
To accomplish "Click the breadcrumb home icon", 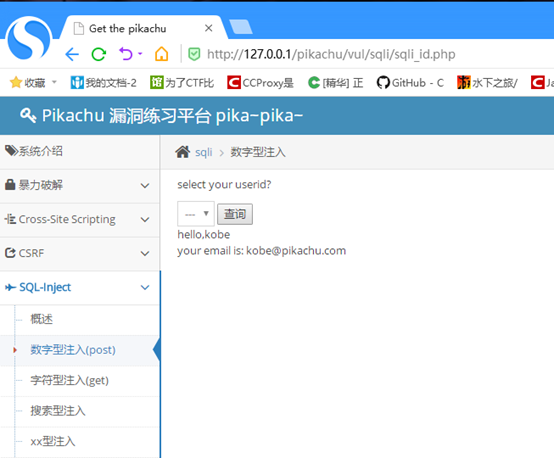I will tap(183, 152).
